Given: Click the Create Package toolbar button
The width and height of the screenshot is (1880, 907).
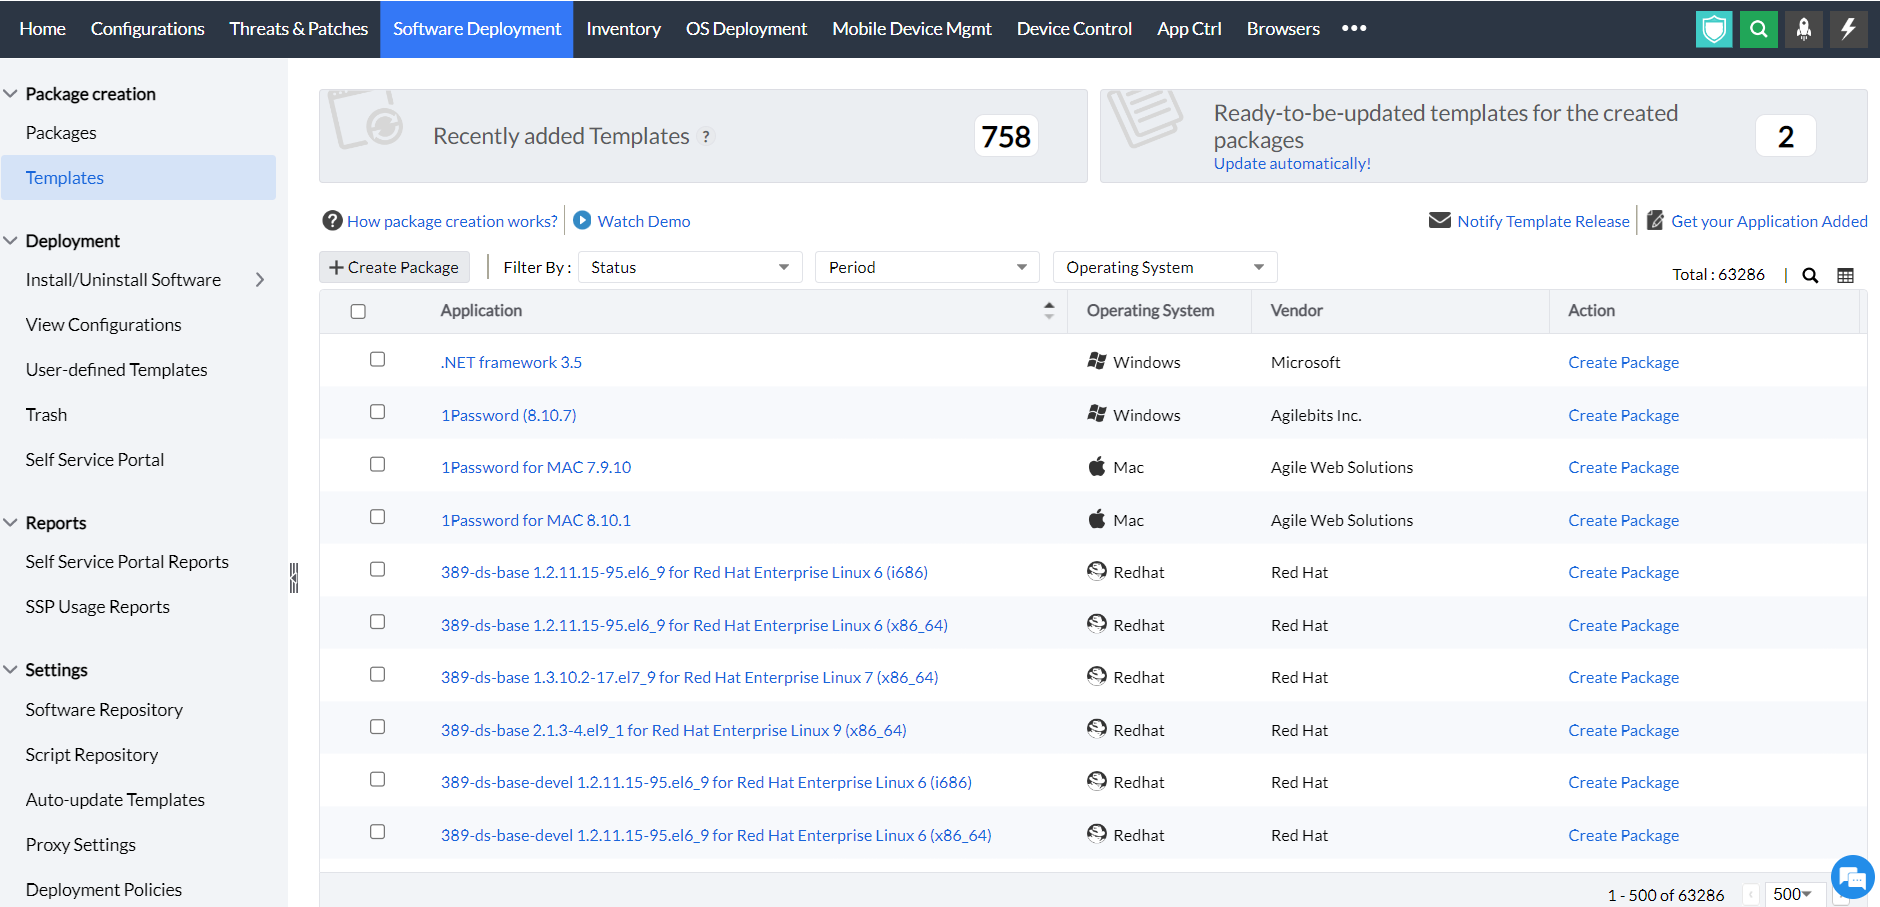Looking at the screenshot, I should coord(394,267).
